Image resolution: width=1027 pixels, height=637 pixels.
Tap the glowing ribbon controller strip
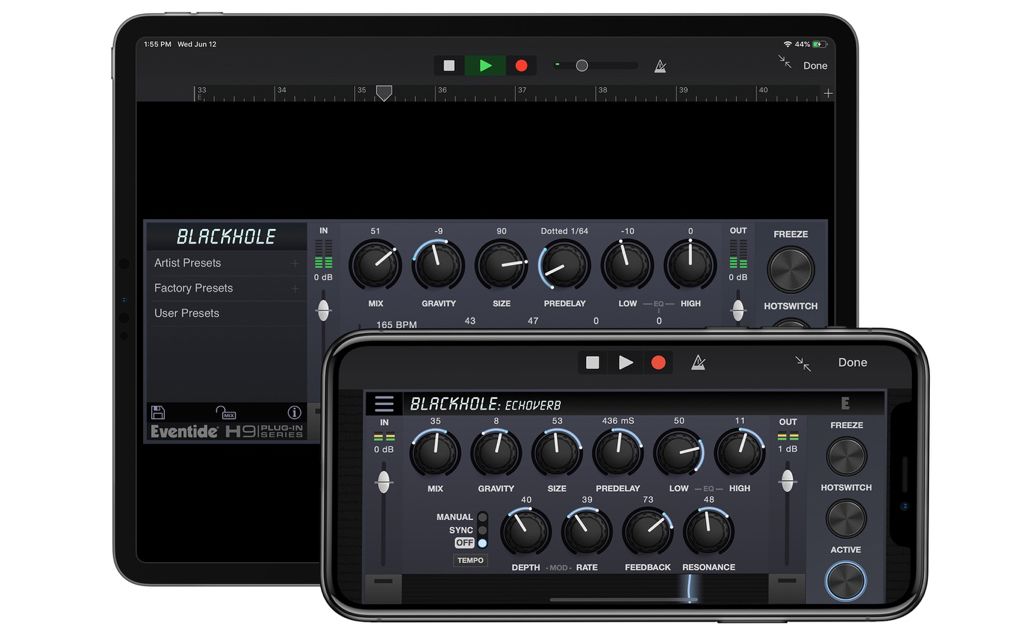[x=584, y=588]
